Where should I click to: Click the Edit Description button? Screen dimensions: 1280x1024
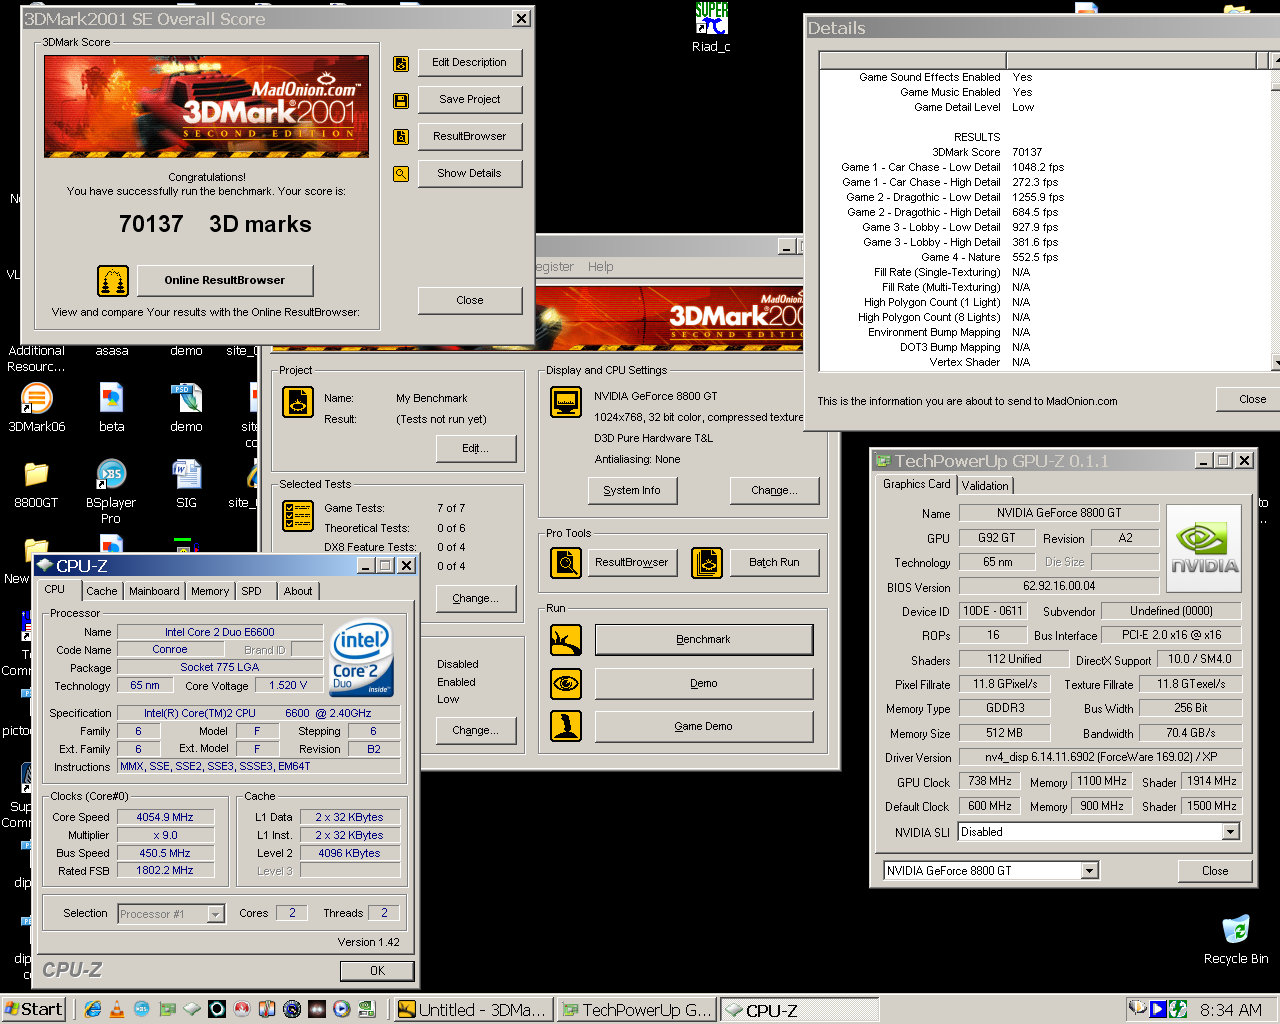[x=470, y=63]
